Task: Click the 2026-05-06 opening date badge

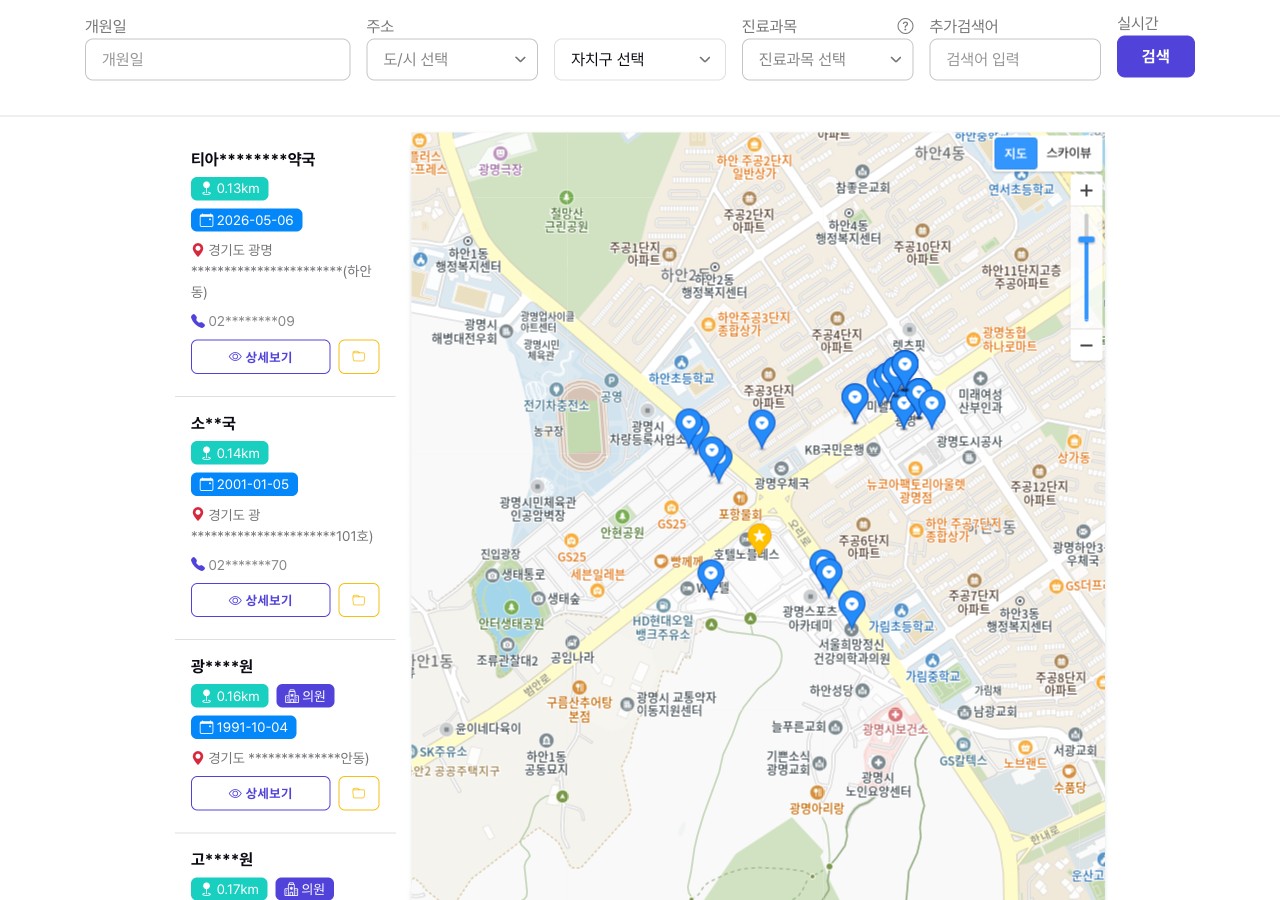Action: (x=247, y=220)
